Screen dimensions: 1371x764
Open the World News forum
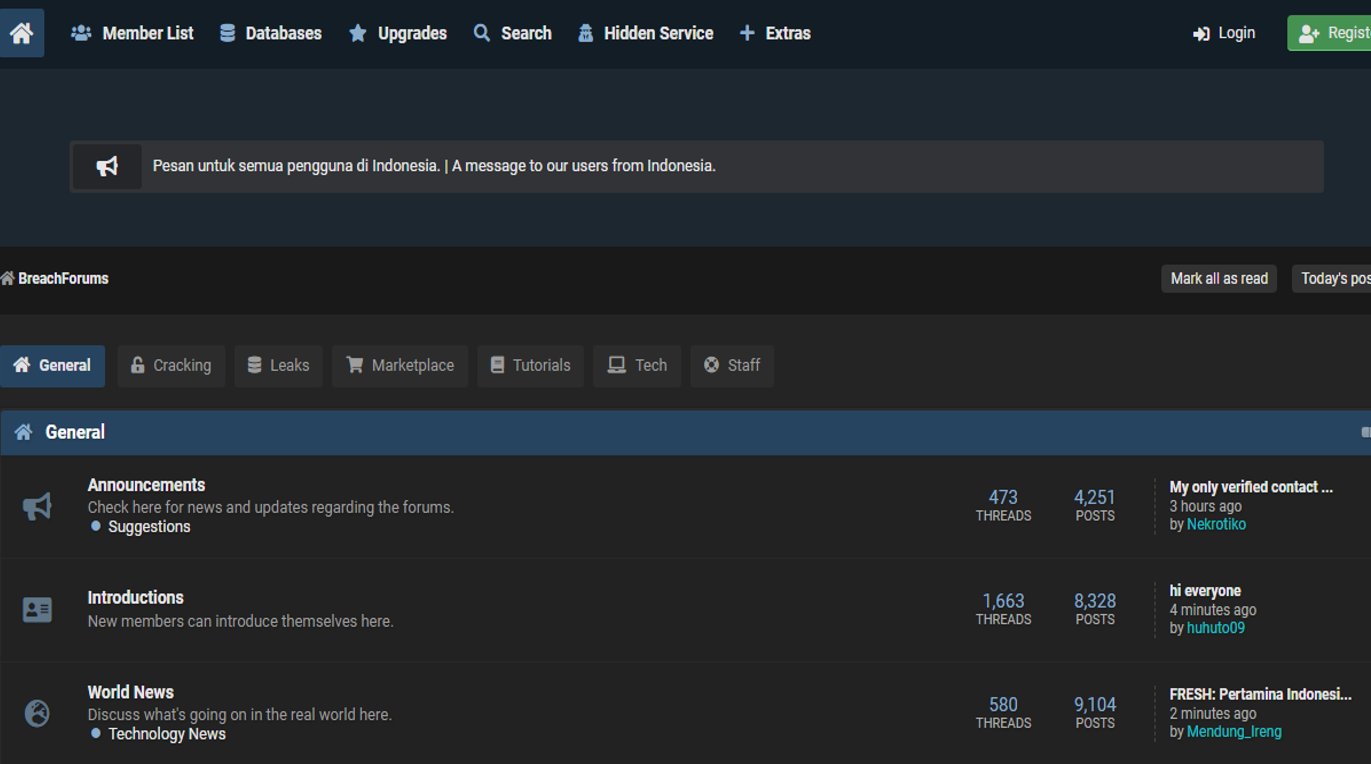click(130, 692)
